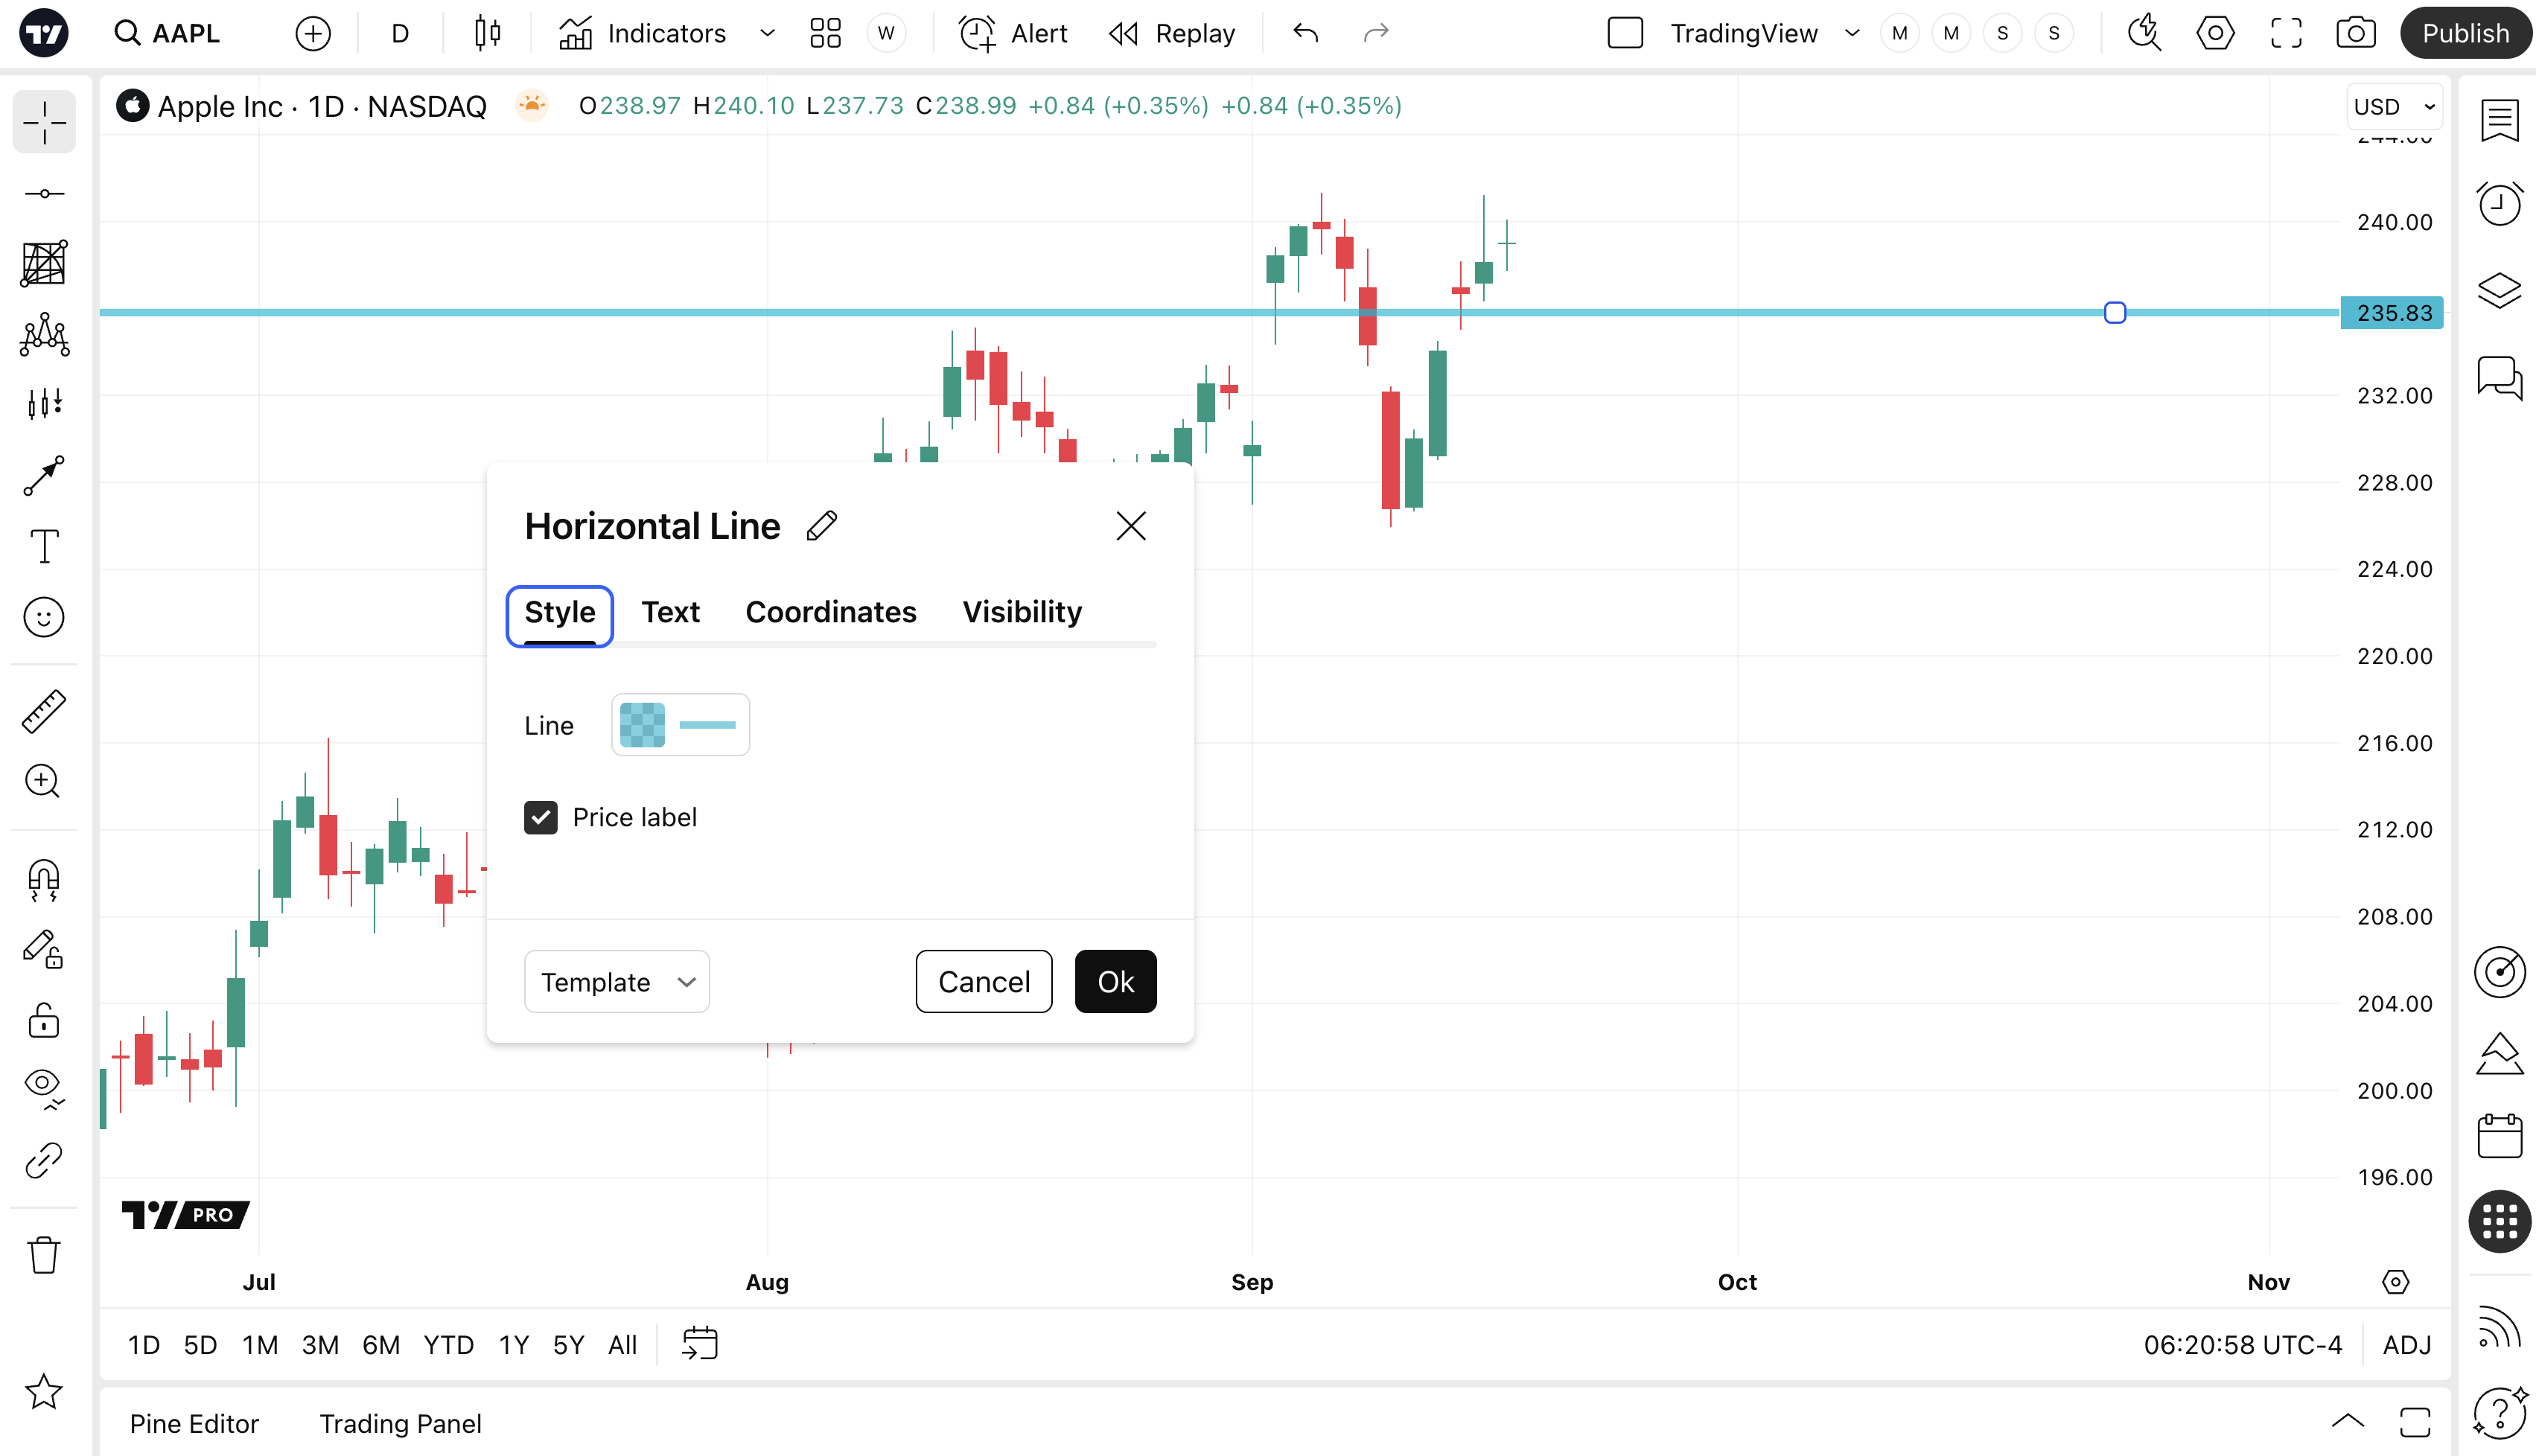The image size is (2536, 1456).
Task: Take a snapshot with camera icon
Action: tap(2355, 33)
